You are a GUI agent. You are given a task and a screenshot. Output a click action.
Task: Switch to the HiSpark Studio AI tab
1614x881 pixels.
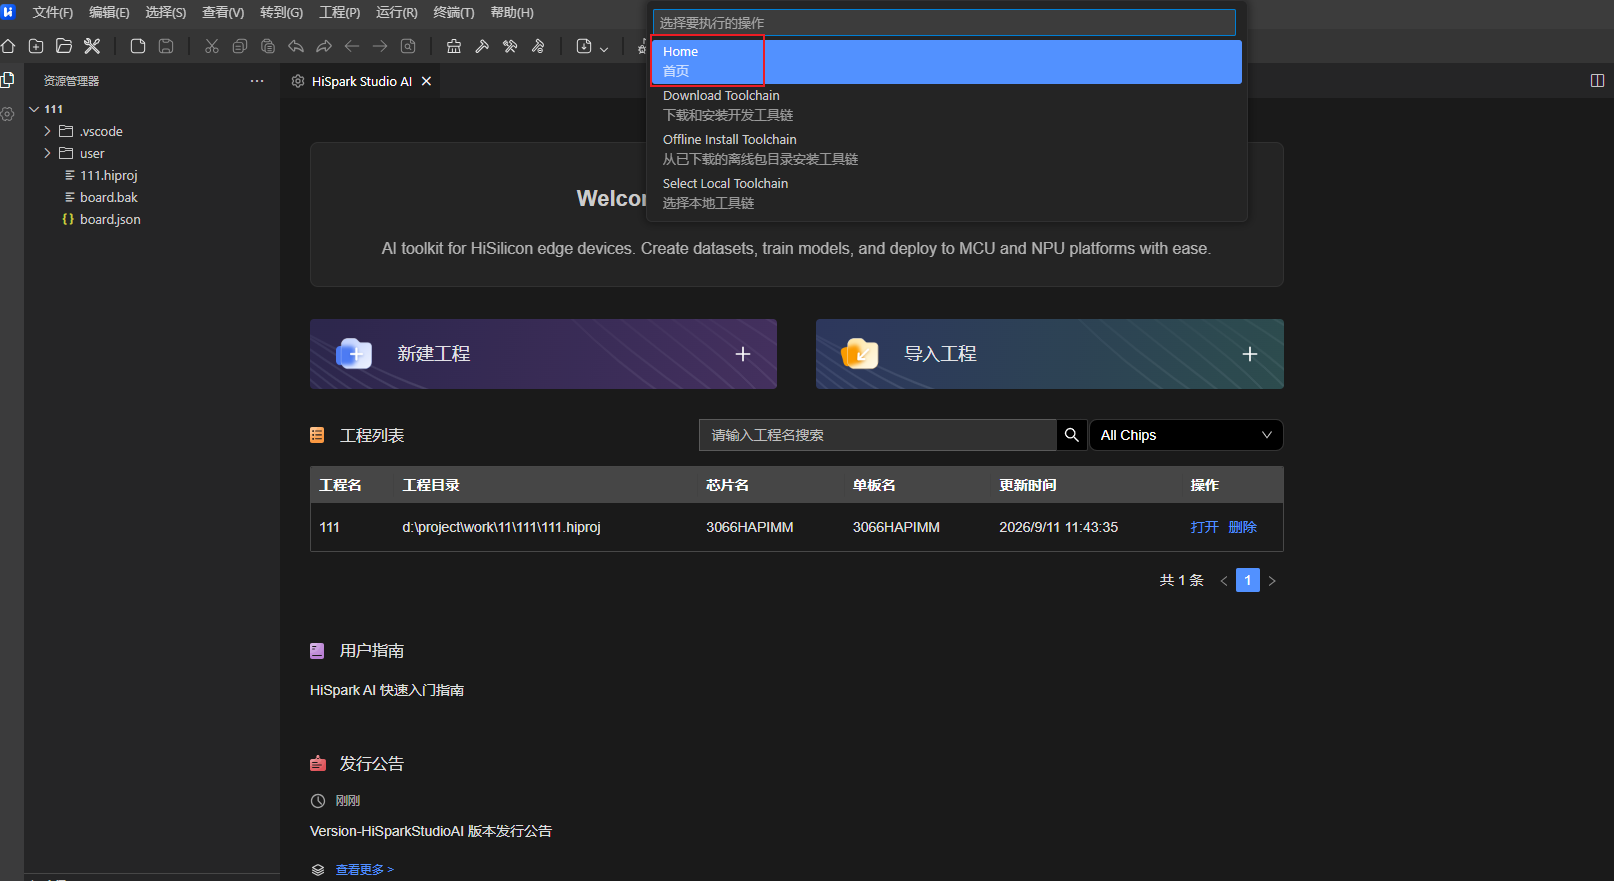pos(361,81)
